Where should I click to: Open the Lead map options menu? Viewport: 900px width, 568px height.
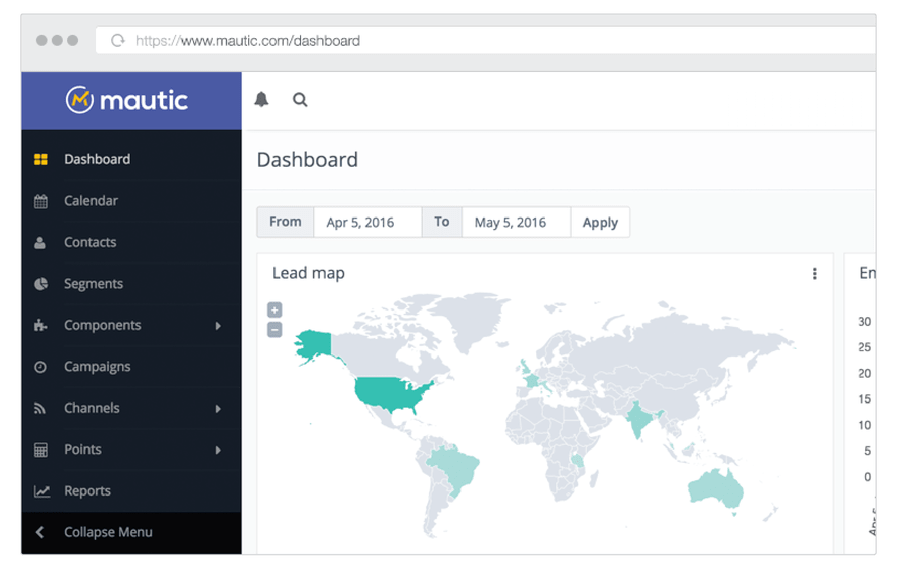(814, 274)
